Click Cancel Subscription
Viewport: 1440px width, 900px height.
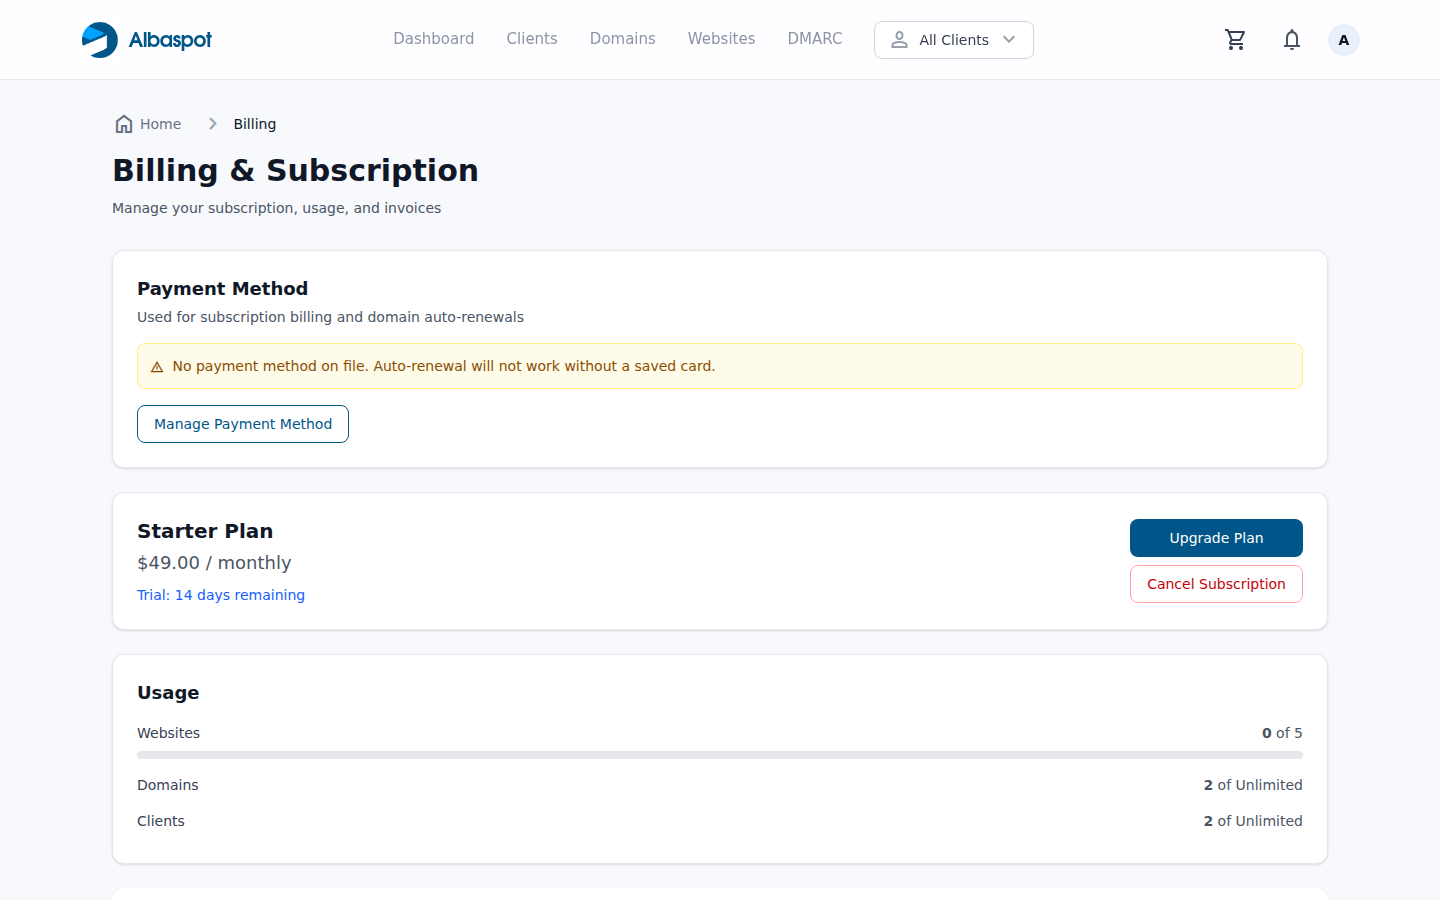1216,583
